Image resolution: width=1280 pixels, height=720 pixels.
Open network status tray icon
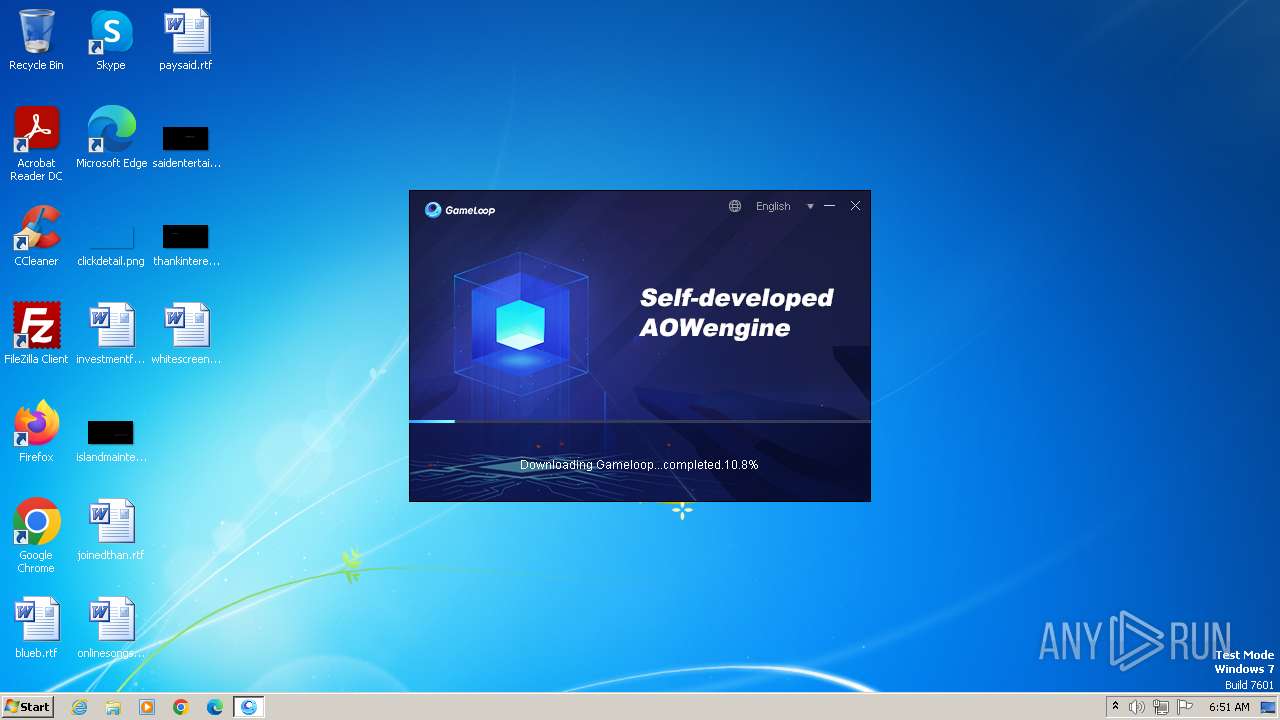(x=1161, y=707)
